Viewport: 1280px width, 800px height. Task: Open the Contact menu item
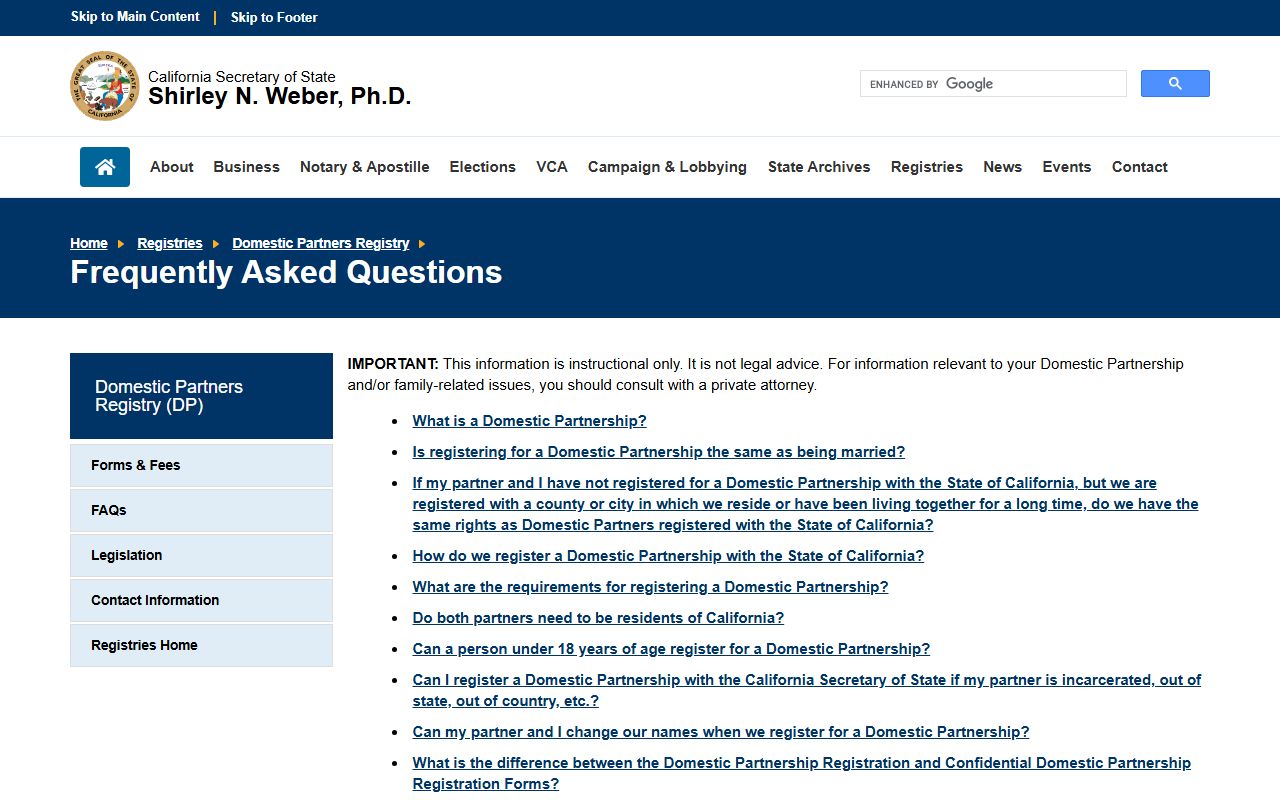tap(1140, 167)
